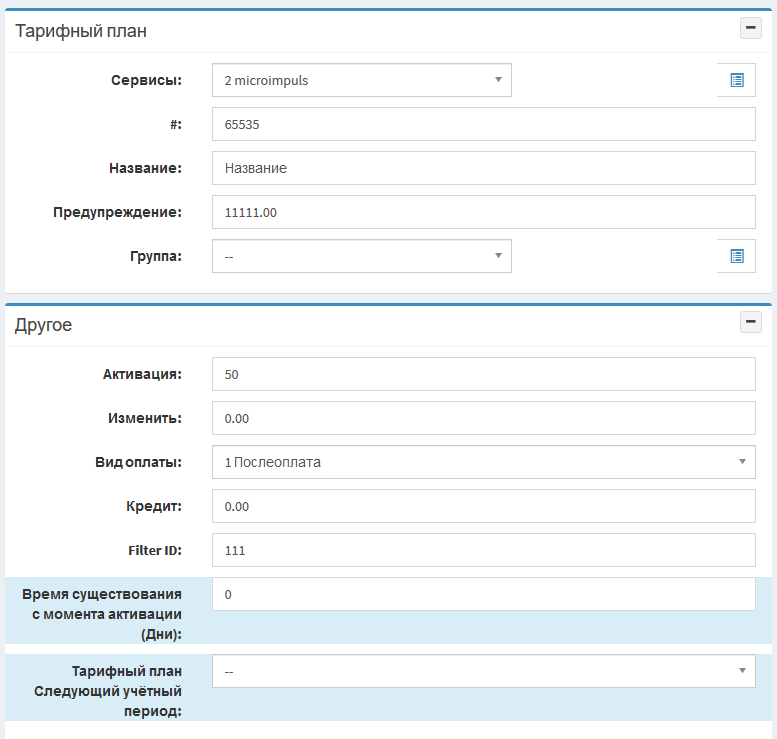Image resolution: width=777 pixels, height=739 pixels.
Task: Focus the Изменить input field
Action: 483,418
